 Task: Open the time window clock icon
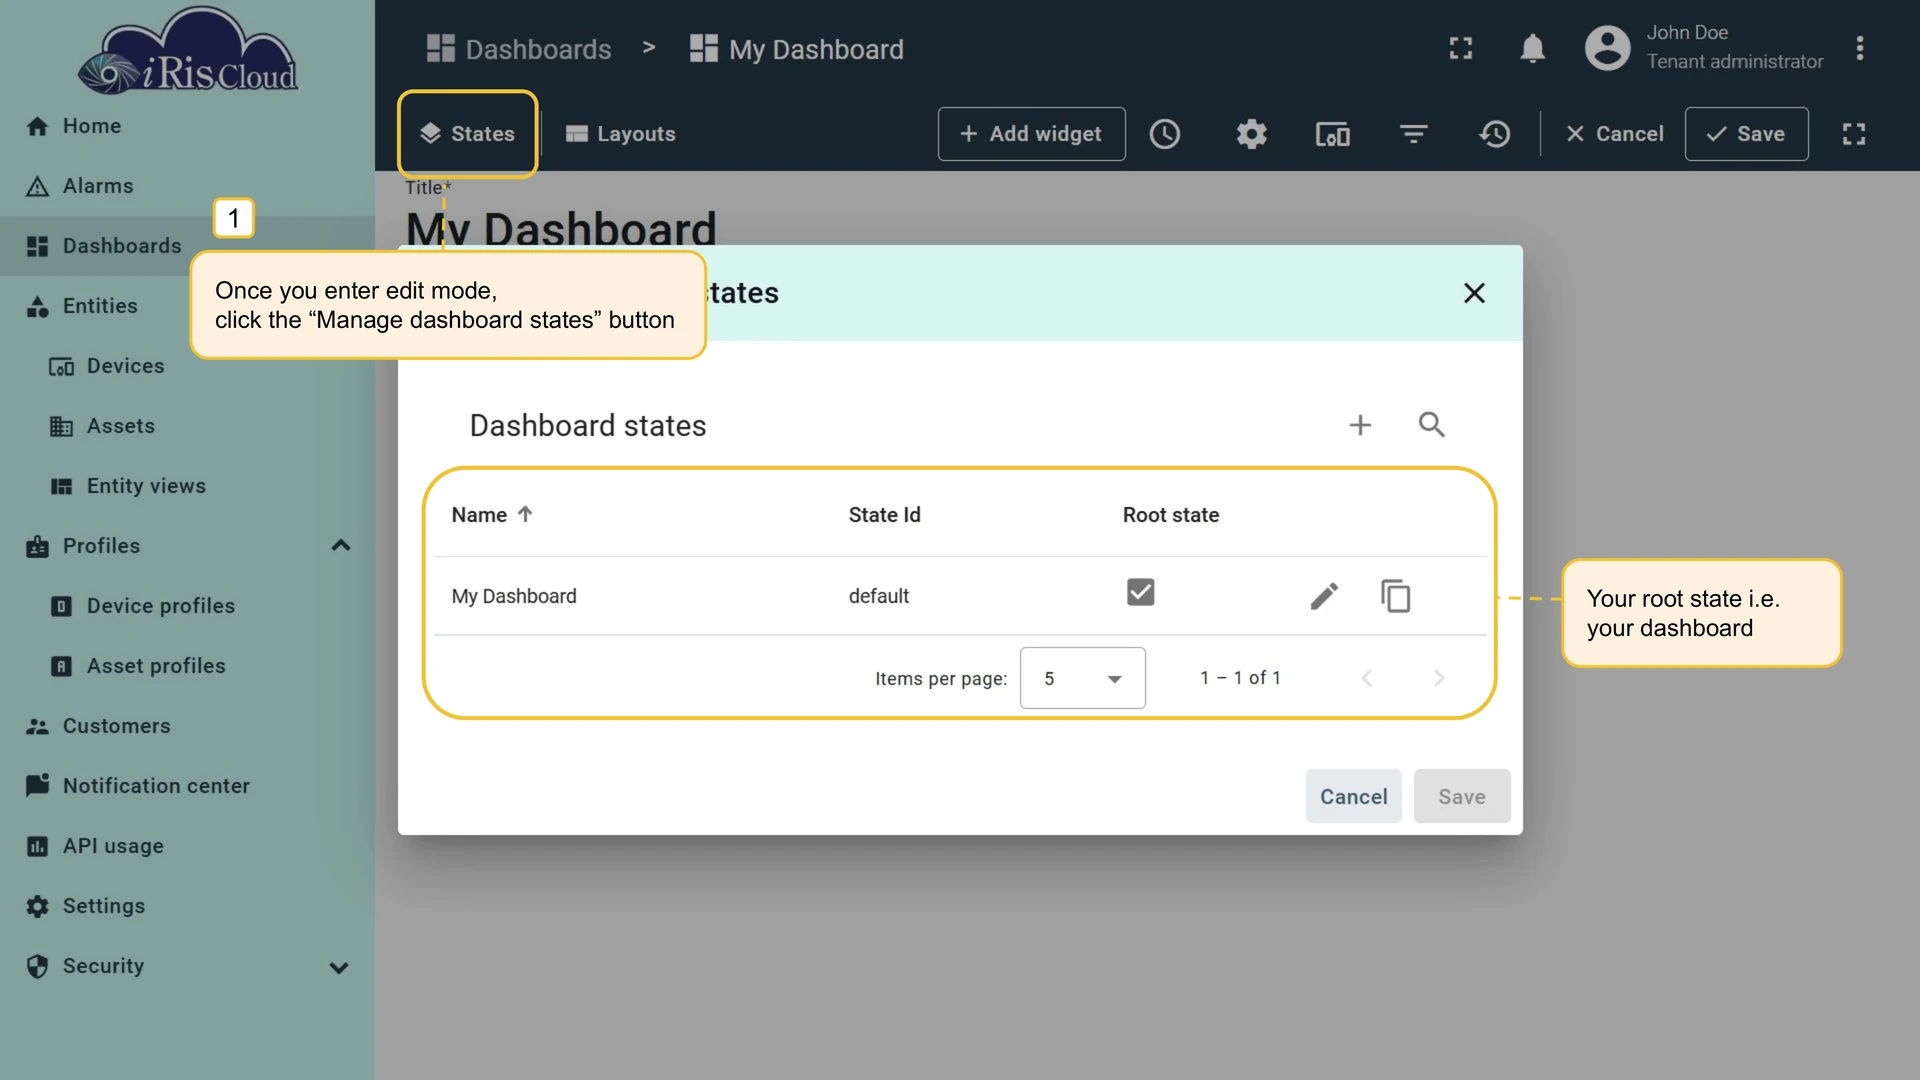(1164, 134)
